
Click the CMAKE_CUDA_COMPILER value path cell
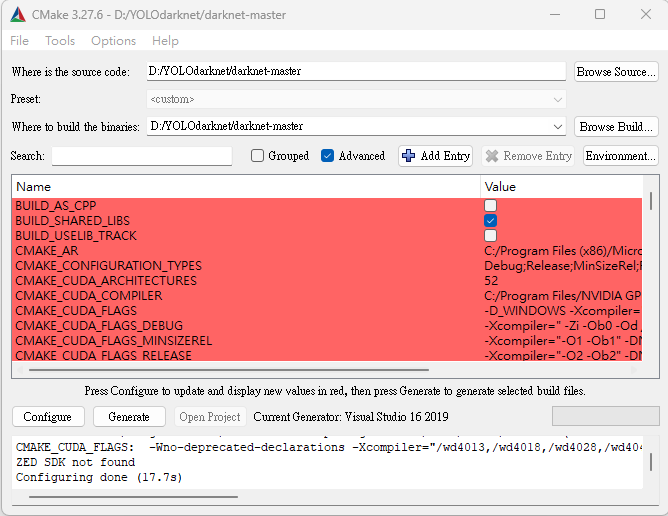[562, 296]
